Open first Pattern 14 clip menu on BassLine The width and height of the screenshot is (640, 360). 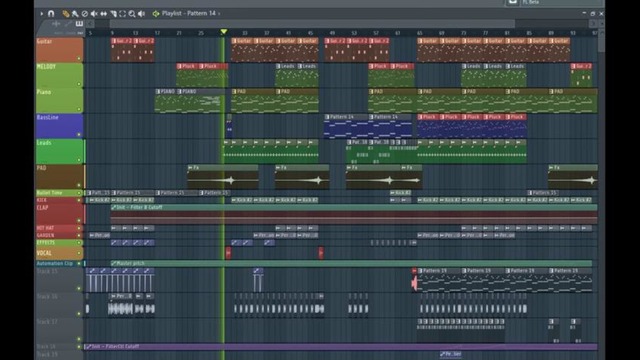pyautogui.click(x=327, y=117)
